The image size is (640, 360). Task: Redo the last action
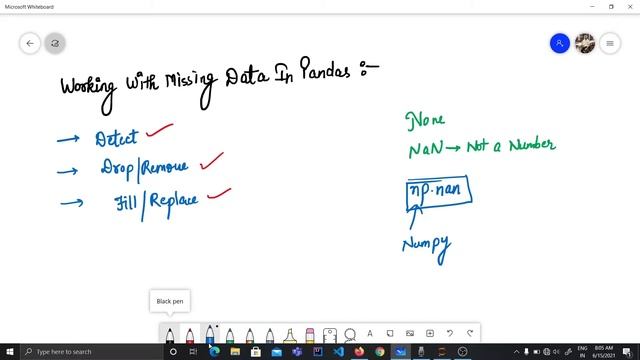470,333
